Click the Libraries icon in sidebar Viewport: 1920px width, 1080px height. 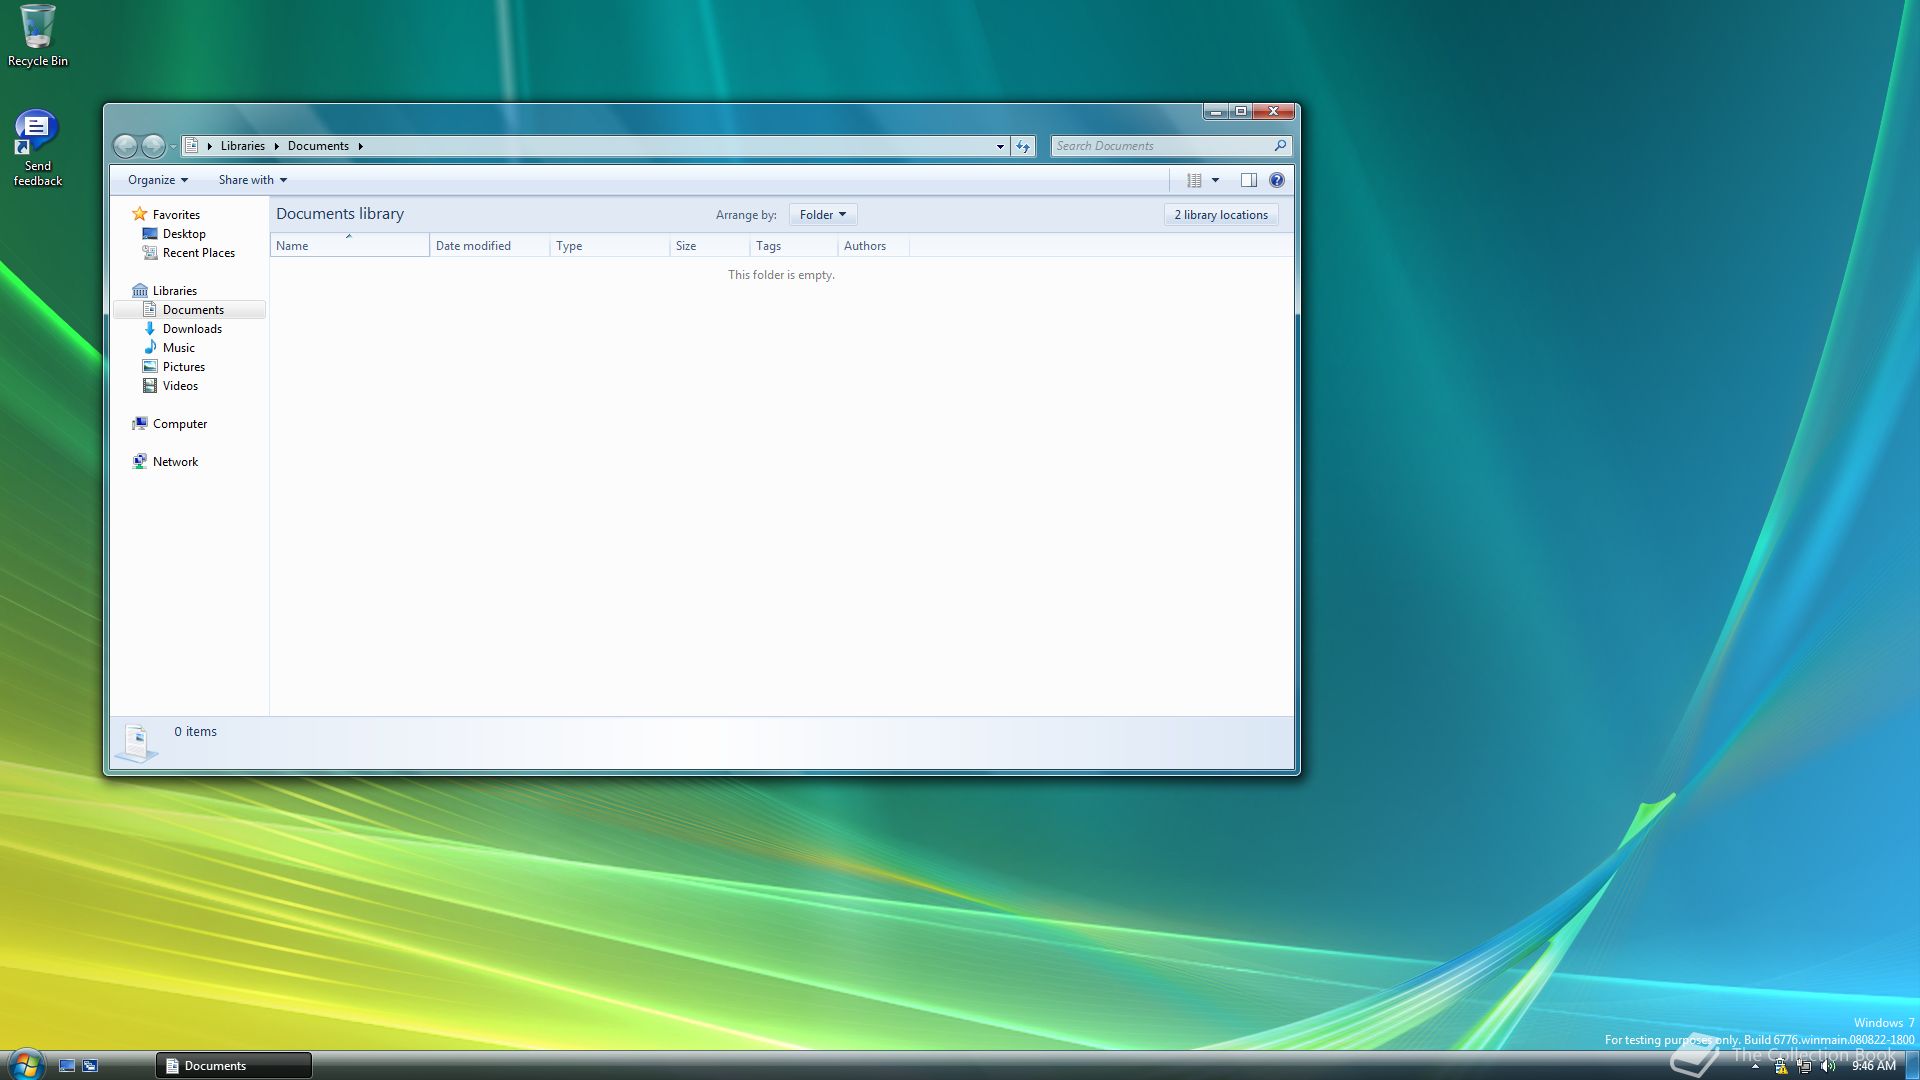pos(140,290)
